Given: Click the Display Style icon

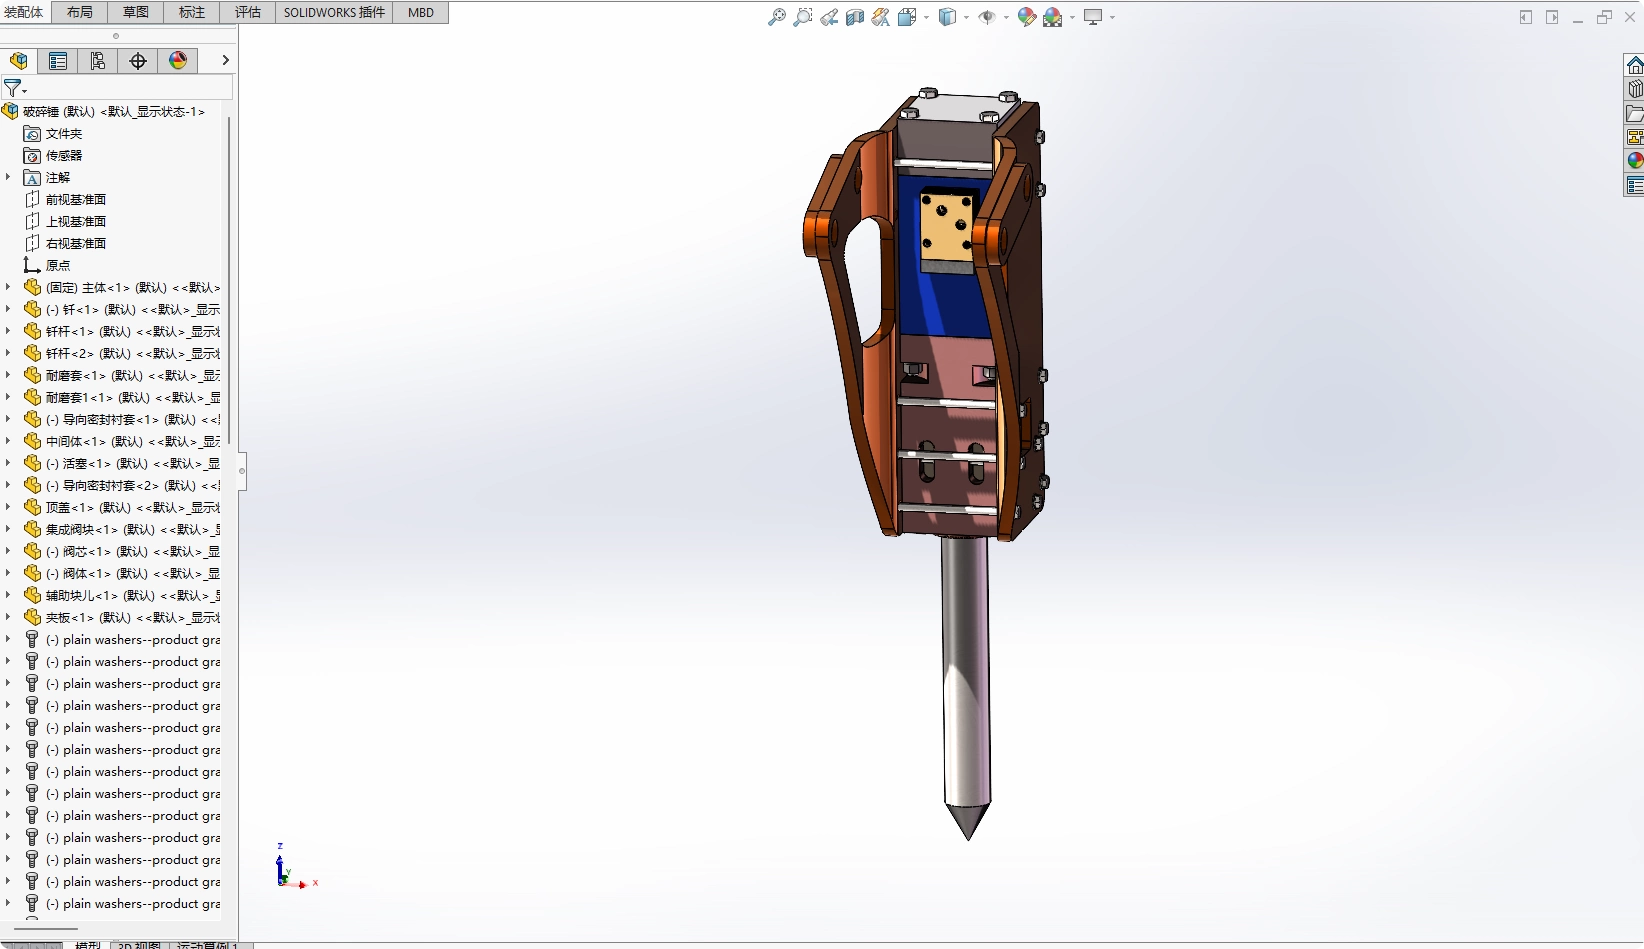Looking at the screenshot, I should click(947, 17).
